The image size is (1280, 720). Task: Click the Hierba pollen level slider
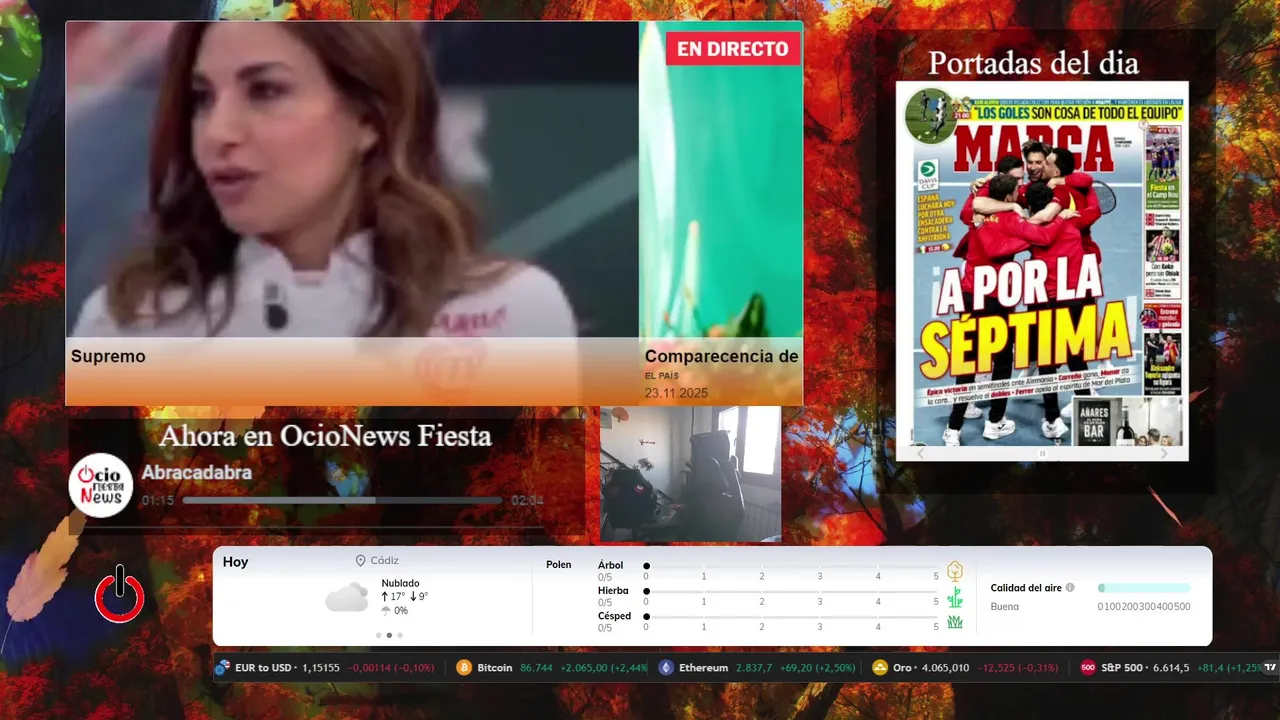click(791, 591)
